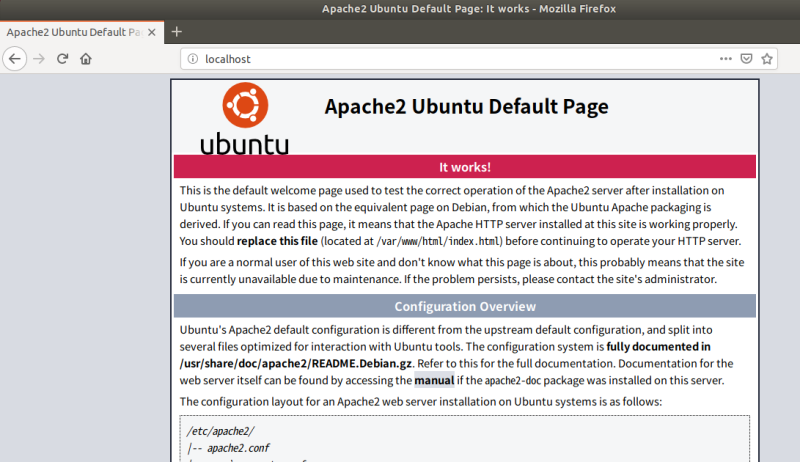Click the browser Back arrow button
The width and height of the screenshot is (800, 462).
14,59
